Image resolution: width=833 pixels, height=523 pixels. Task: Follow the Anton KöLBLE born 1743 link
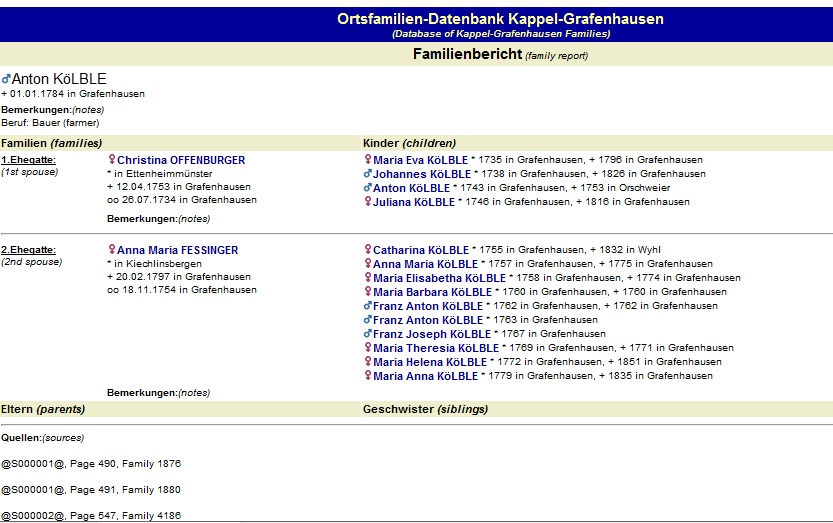411,188
